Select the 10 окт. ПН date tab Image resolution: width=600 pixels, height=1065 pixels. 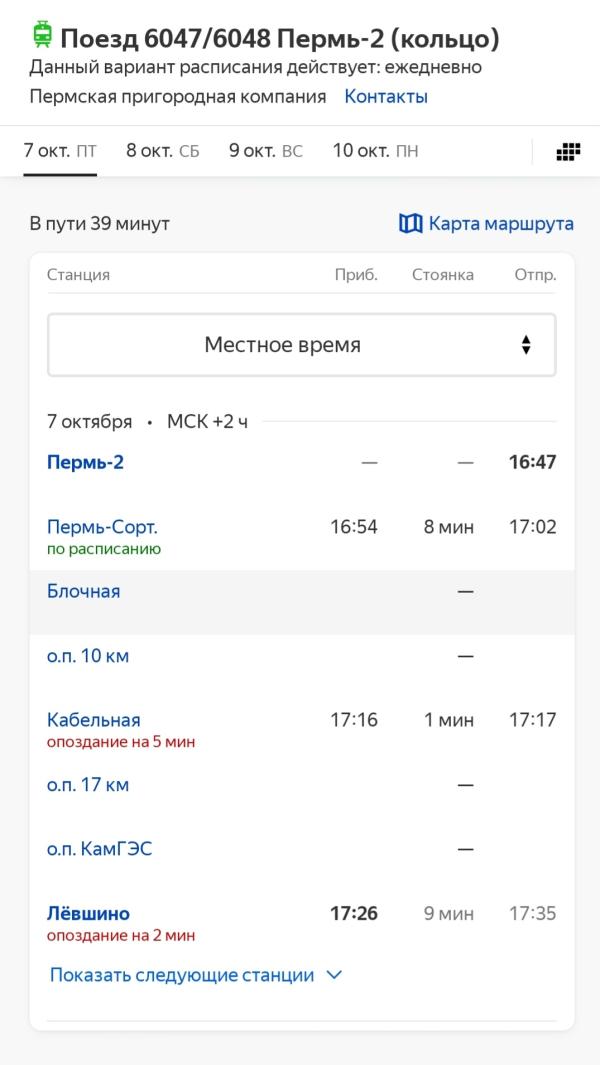click(375, 151)
